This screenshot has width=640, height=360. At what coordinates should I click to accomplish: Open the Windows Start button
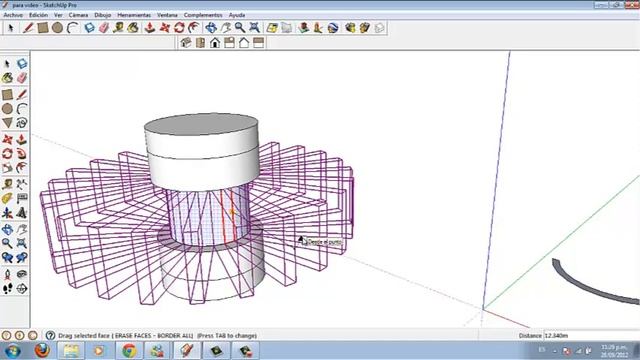point(13,351)
